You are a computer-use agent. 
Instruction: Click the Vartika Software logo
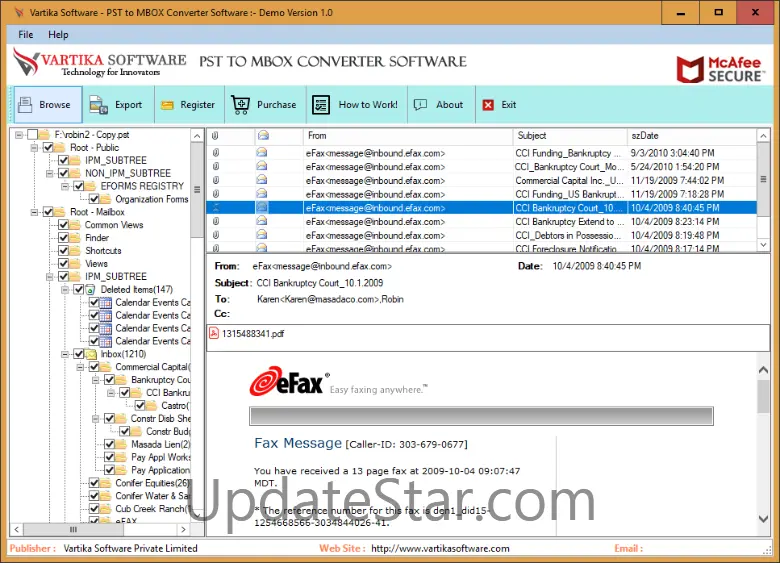(x=99, y=63)
